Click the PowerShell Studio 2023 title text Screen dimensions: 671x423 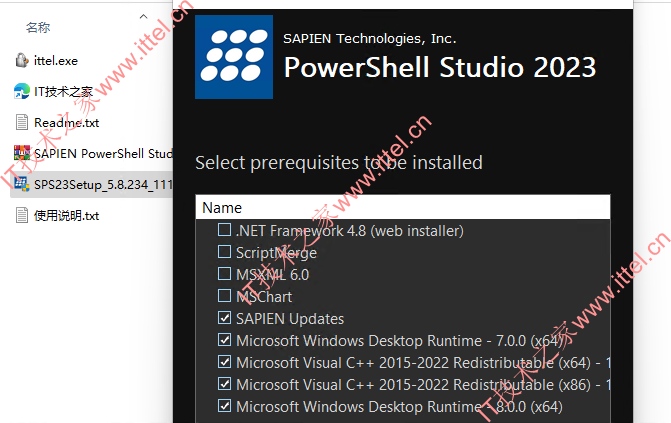(440, 67)
